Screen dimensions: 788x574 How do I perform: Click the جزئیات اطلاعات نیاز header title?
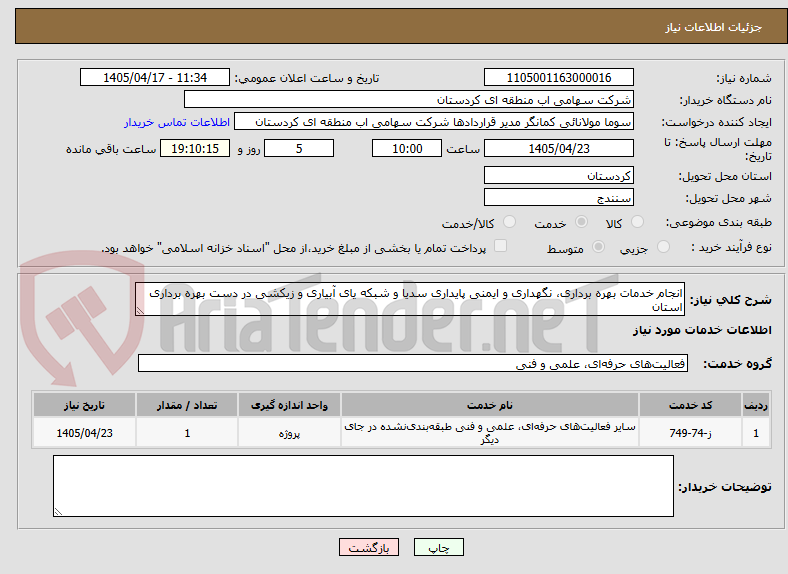(x=714, y=27)
